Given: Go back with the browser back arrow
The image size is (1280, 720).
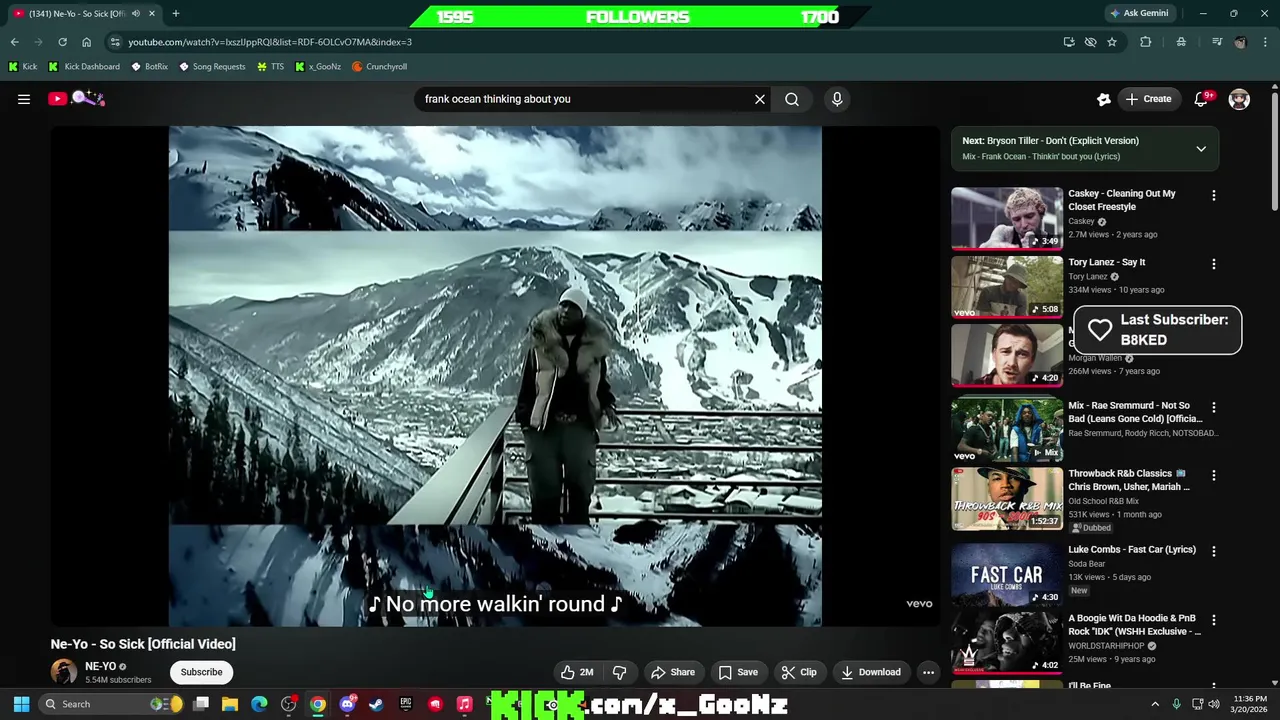Looking at the screenshot, I should 14,42.
